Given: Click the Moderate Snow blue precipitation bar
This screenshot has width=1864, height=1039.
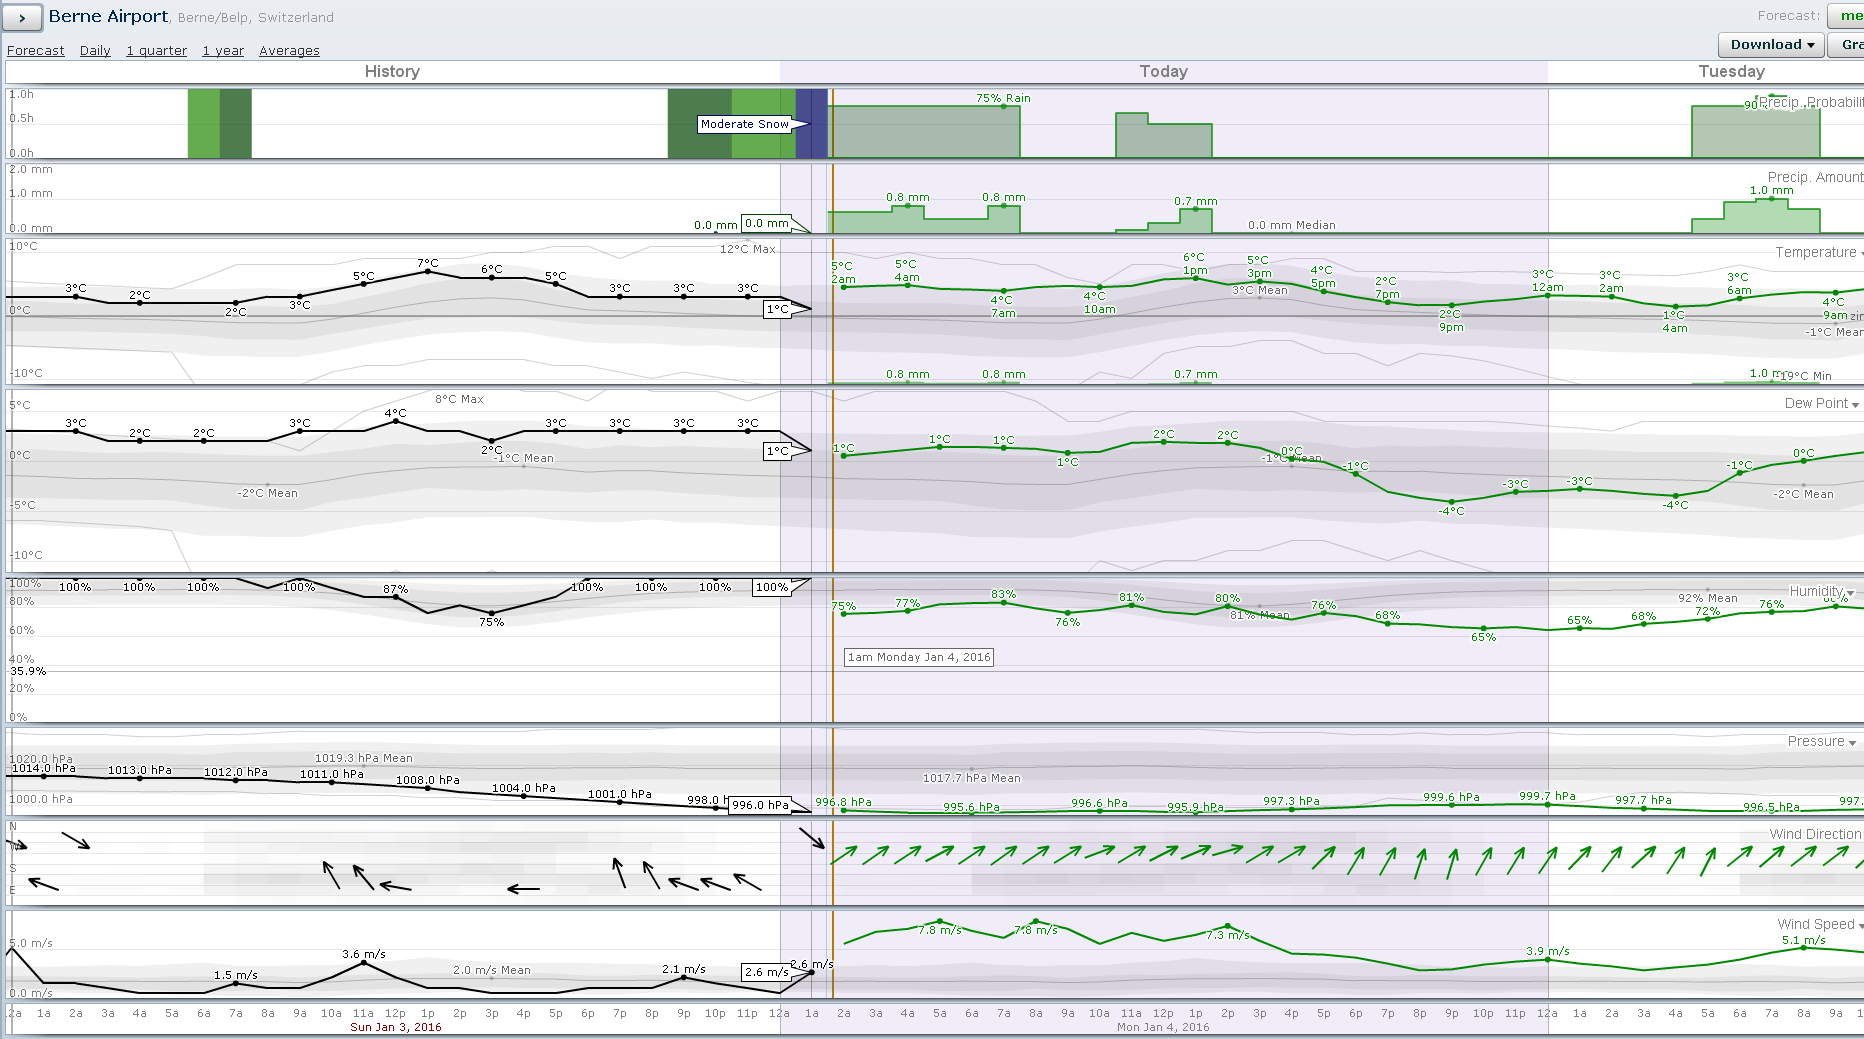Looking at the screenshot, I should click(812, 124).
